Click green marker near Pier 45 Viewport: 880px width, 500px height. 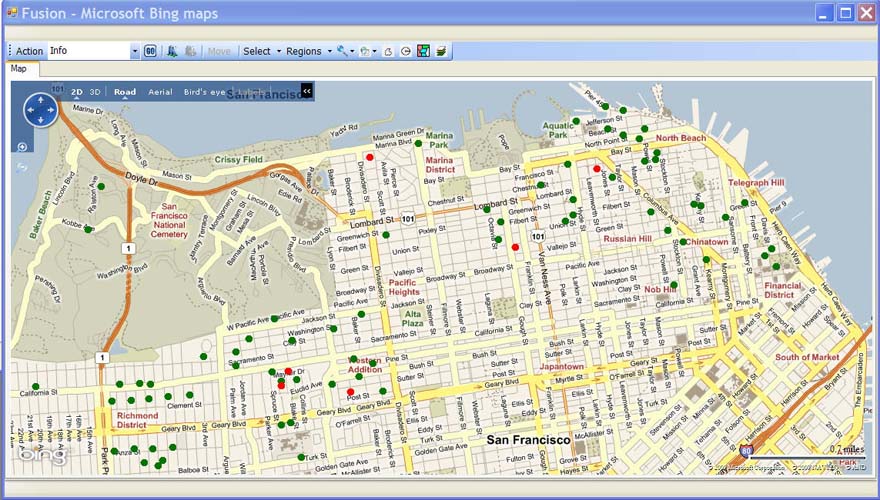[605, 106]
